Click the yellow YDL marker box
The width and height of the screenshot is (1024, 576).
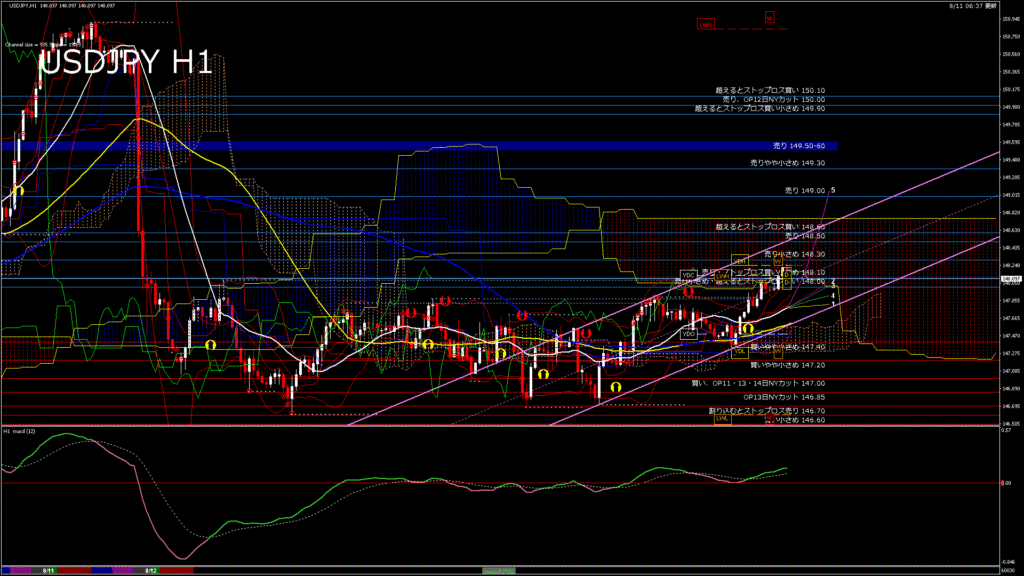coord(741,352)
